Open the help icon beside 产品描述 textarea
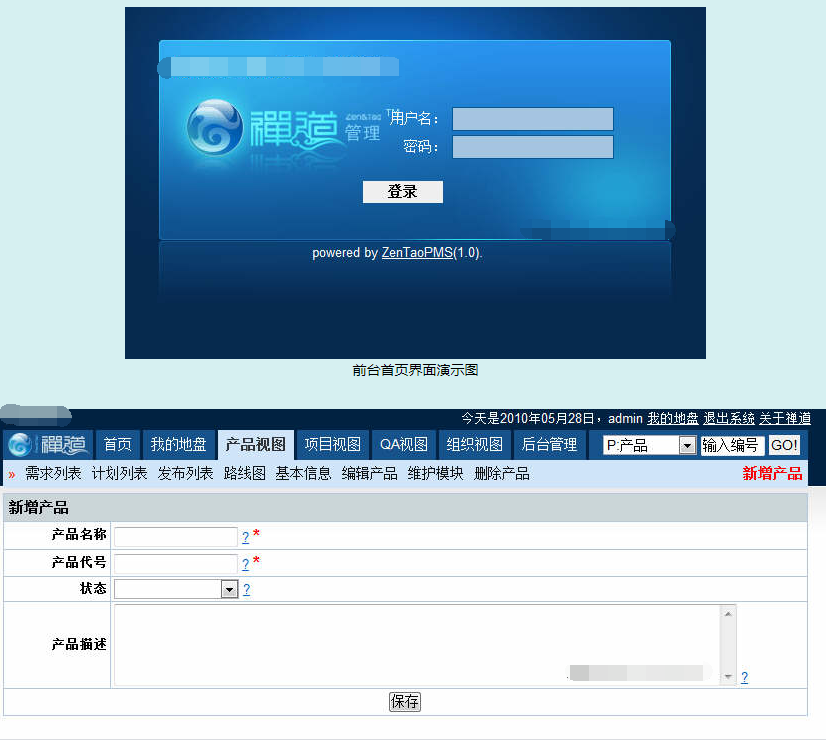The height and width of the screenshot is (742, 826). [744, 677]
